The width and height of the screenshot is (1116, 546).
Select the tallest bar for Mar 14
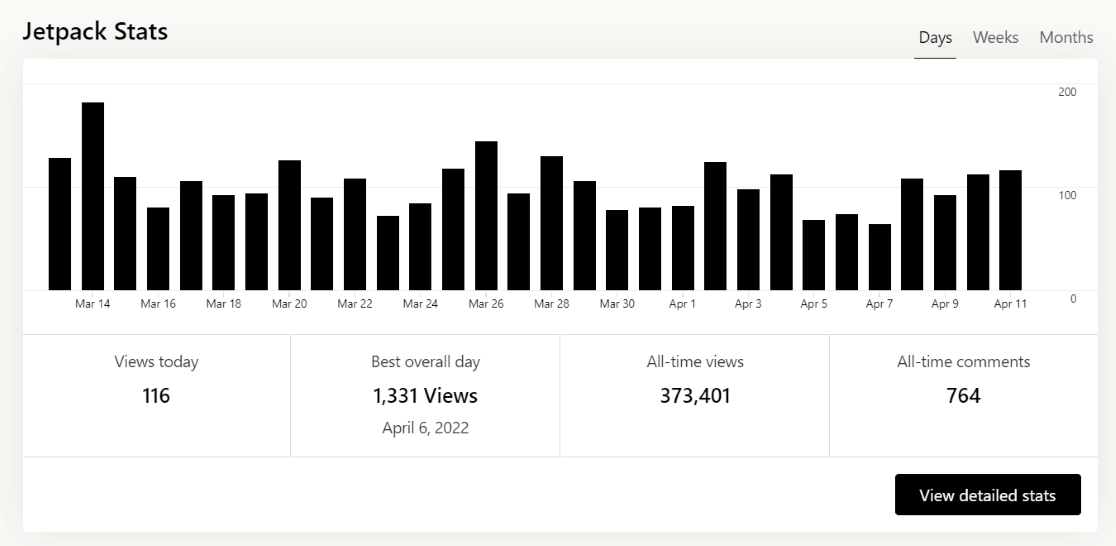(93, 196)
